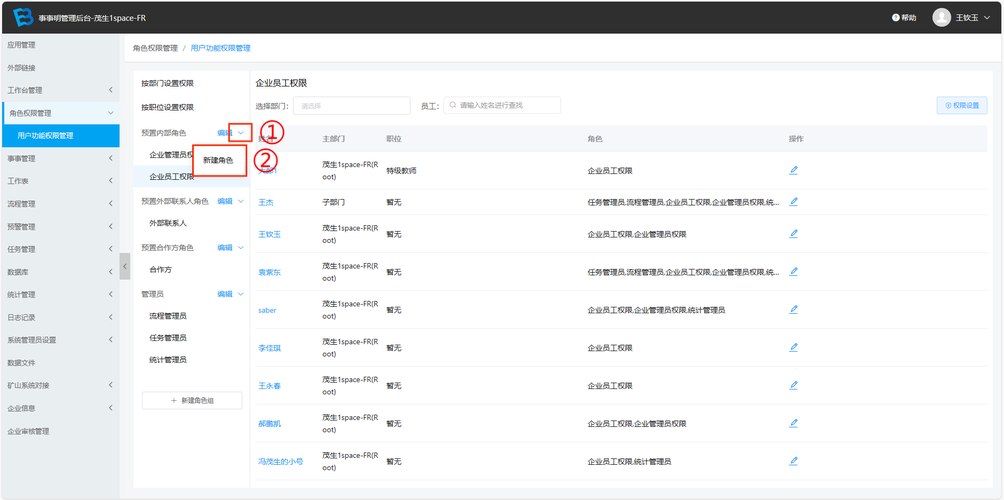The height and width of the screenshot is (500, 1004).
Task: Click the app logo in top-left corner
Action: pyautogui.click(x=22, y=17)
